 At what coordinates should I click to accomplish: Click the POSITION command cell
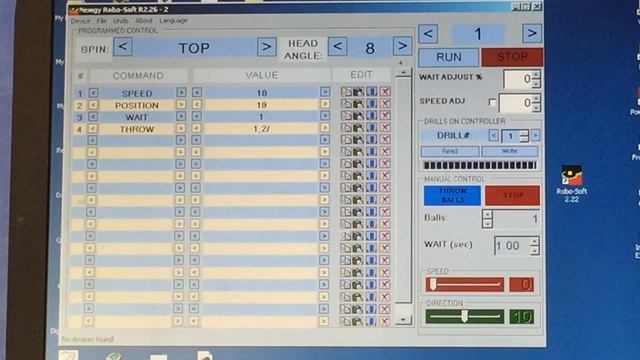137,105
